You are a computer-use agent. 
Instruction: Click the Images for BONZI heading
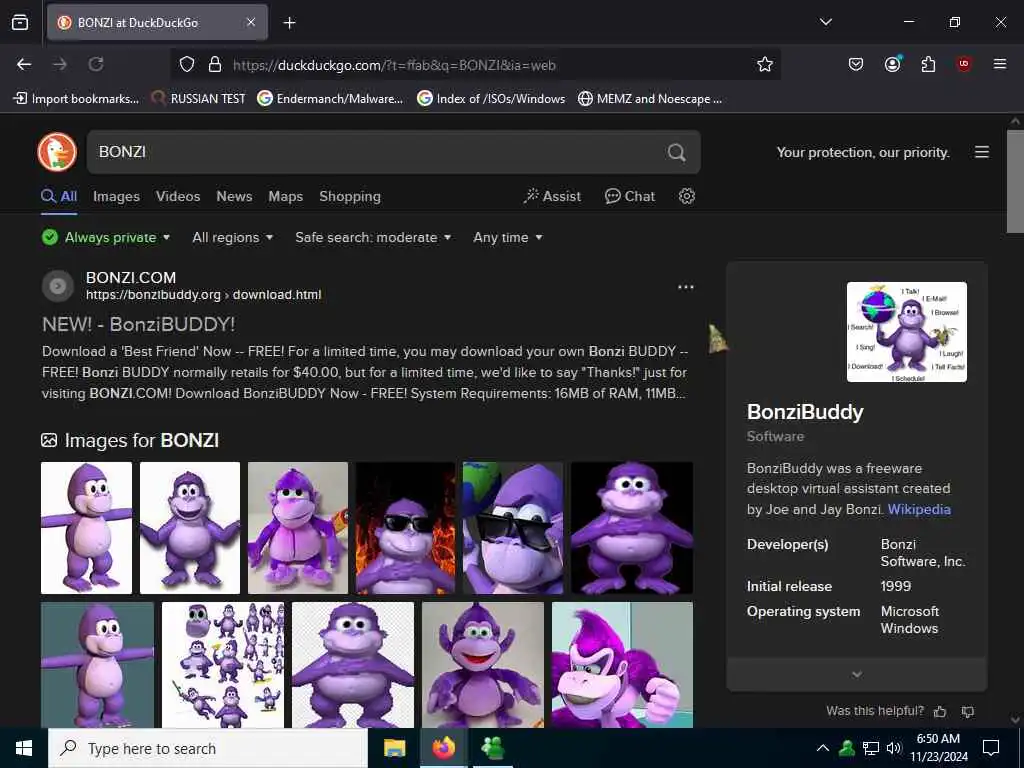[x=130, y=440]
